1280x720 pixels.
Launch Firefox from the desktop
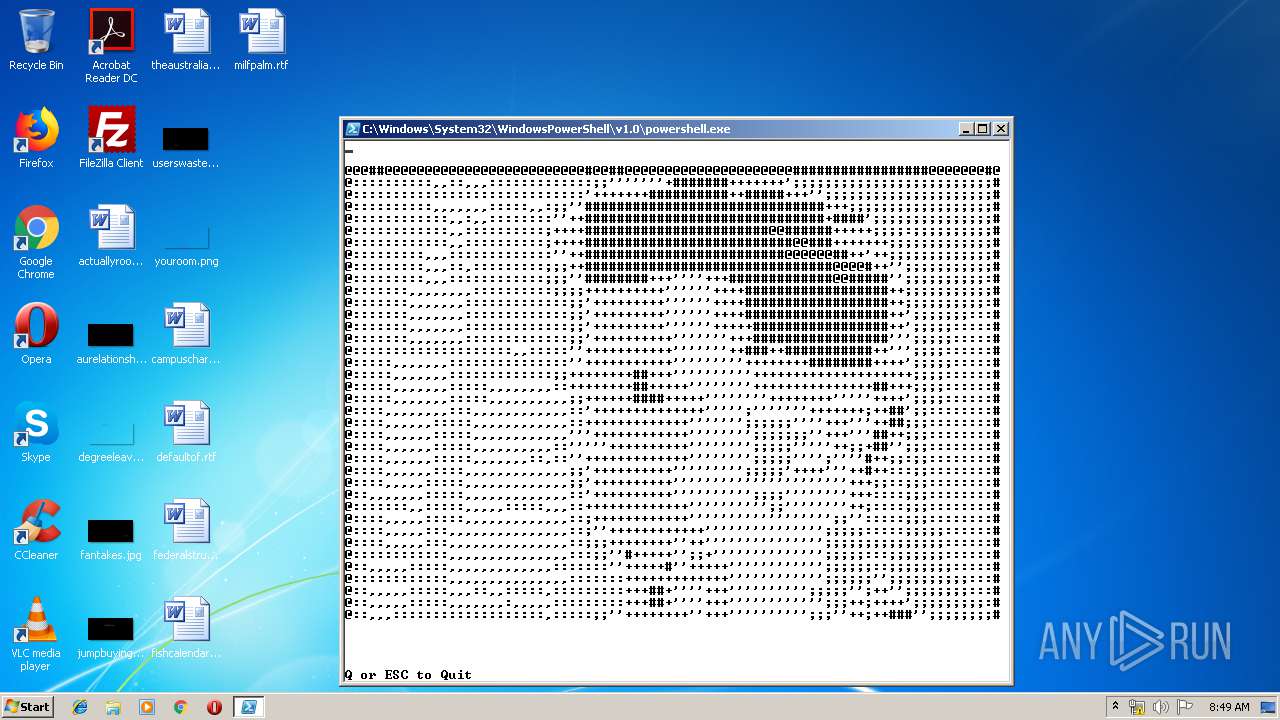36,138
